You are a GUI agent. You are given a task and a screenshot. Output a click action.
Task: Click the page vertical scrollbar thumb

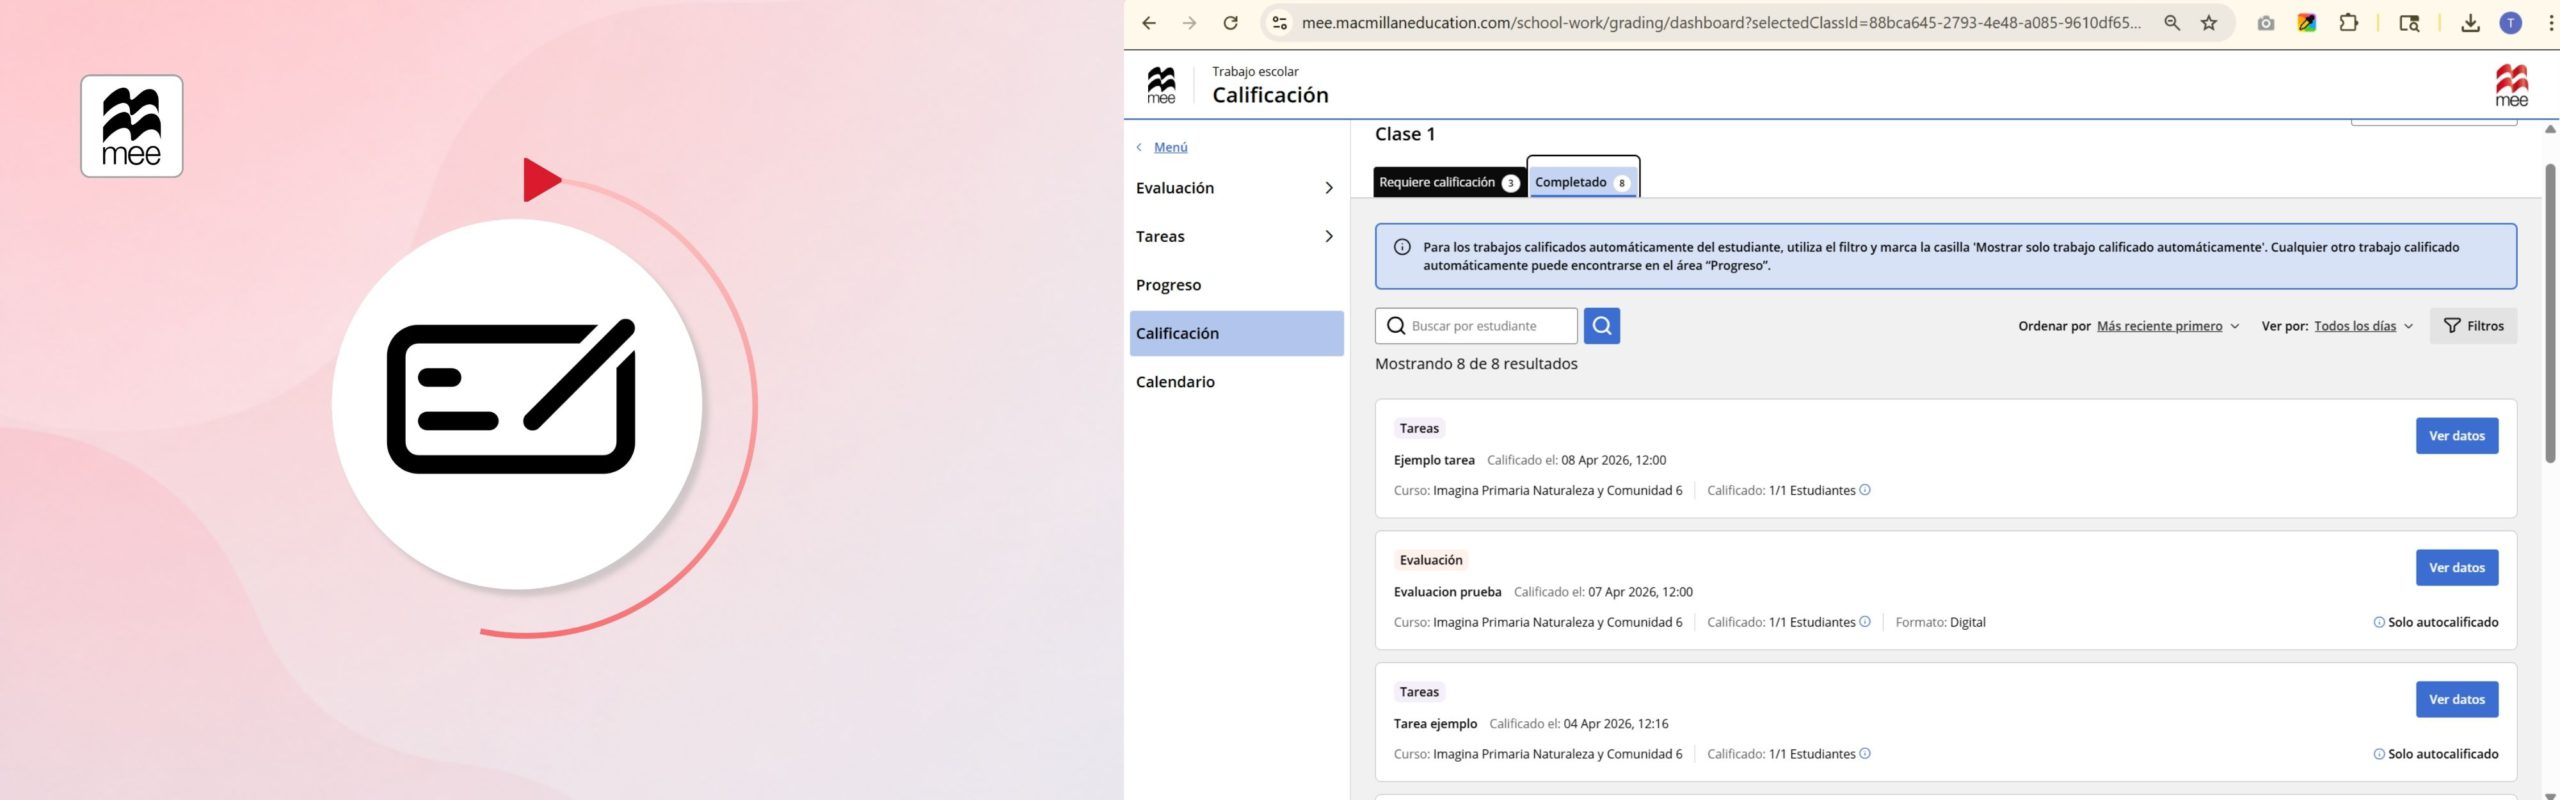2549,312
